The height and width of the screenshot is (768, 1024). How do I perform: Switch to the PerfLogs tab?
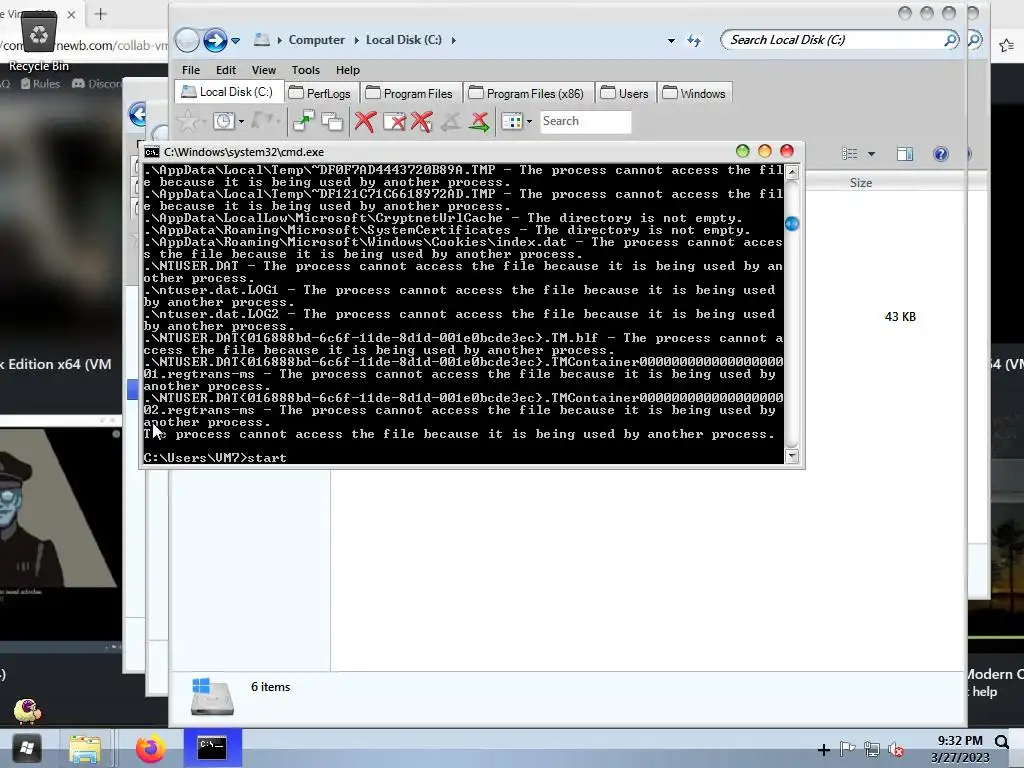[321, 93]
